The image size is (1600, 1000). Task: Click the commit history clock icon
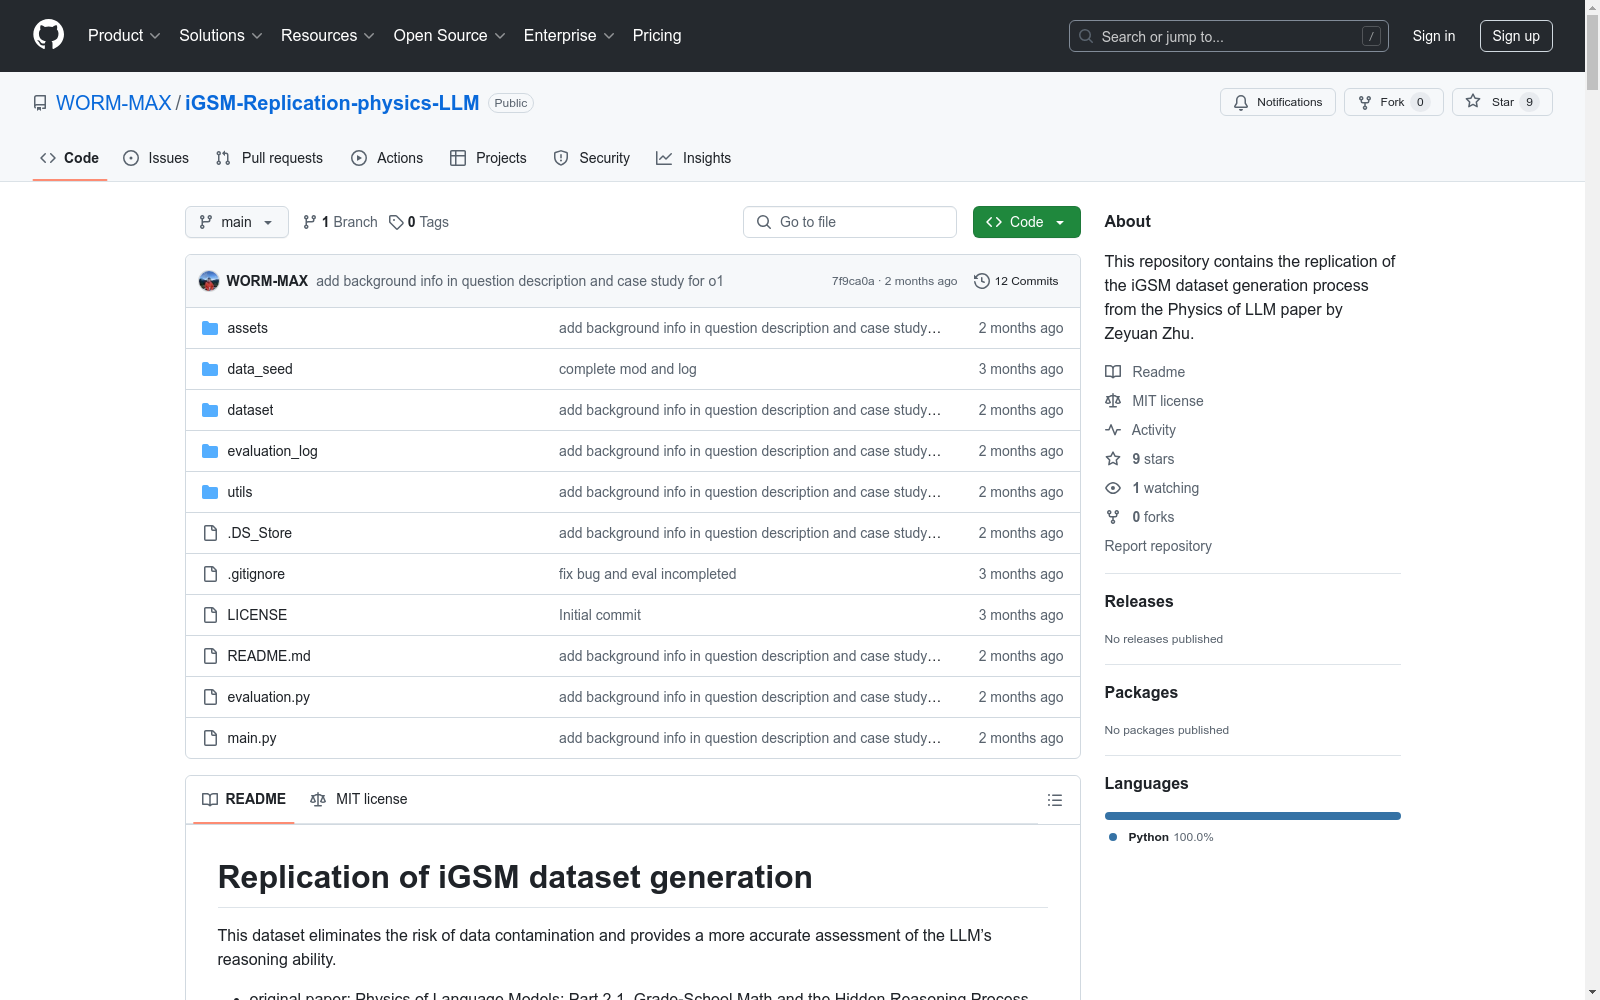982,281
